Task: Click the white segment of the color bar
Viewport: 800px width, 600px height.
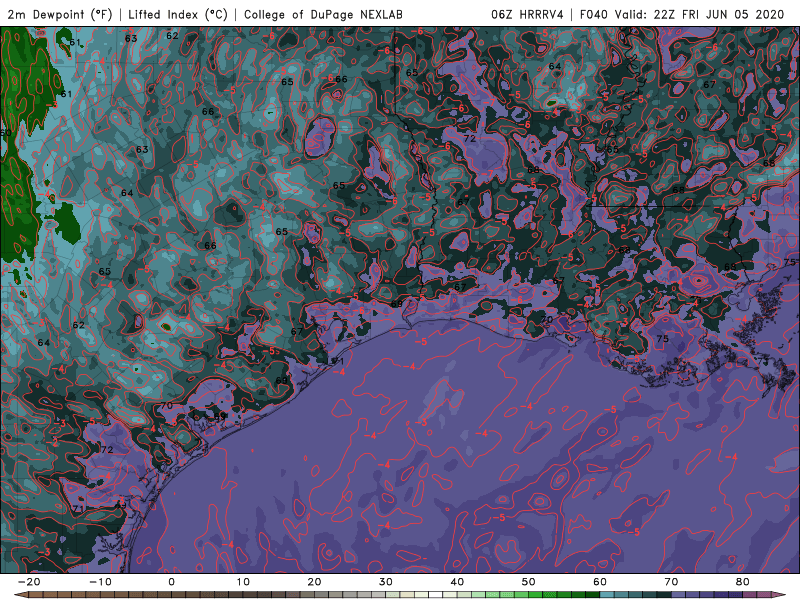Action: coord(435,594)
